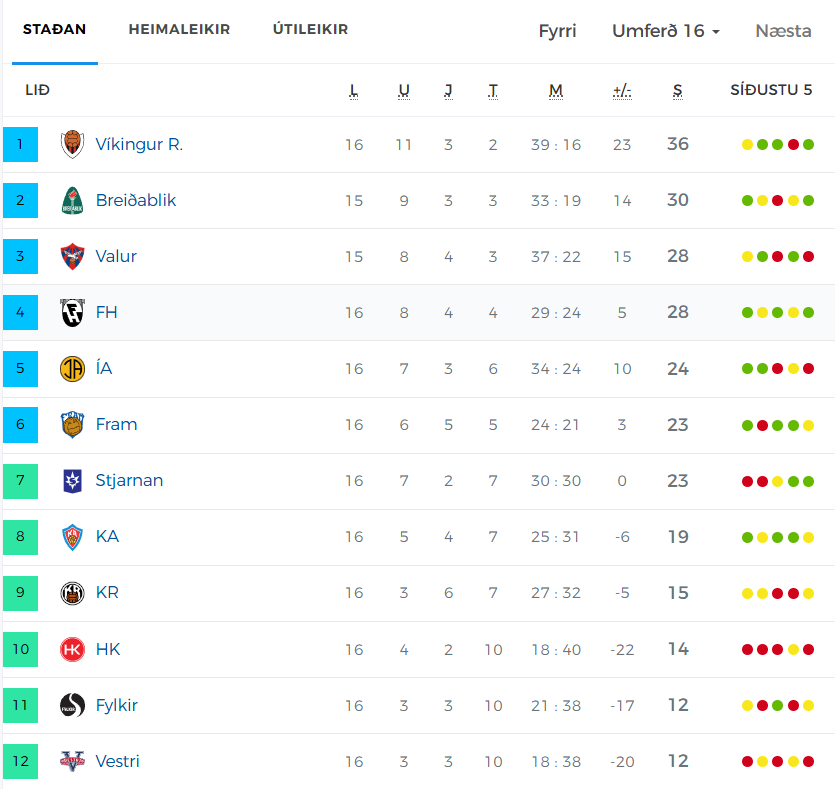Go to next round with Næsta
Viewport: 835px width, 789px height.
pos(783,31)
